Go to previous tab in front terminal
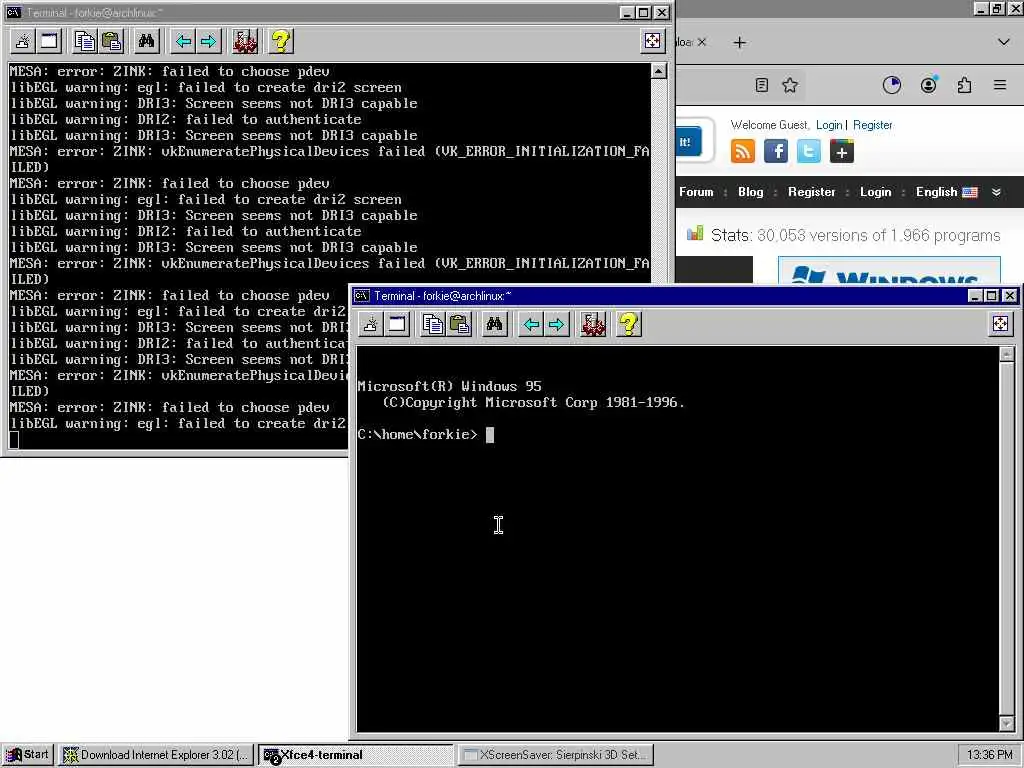This screenshot has width=1024, height=768. [531, 324]
